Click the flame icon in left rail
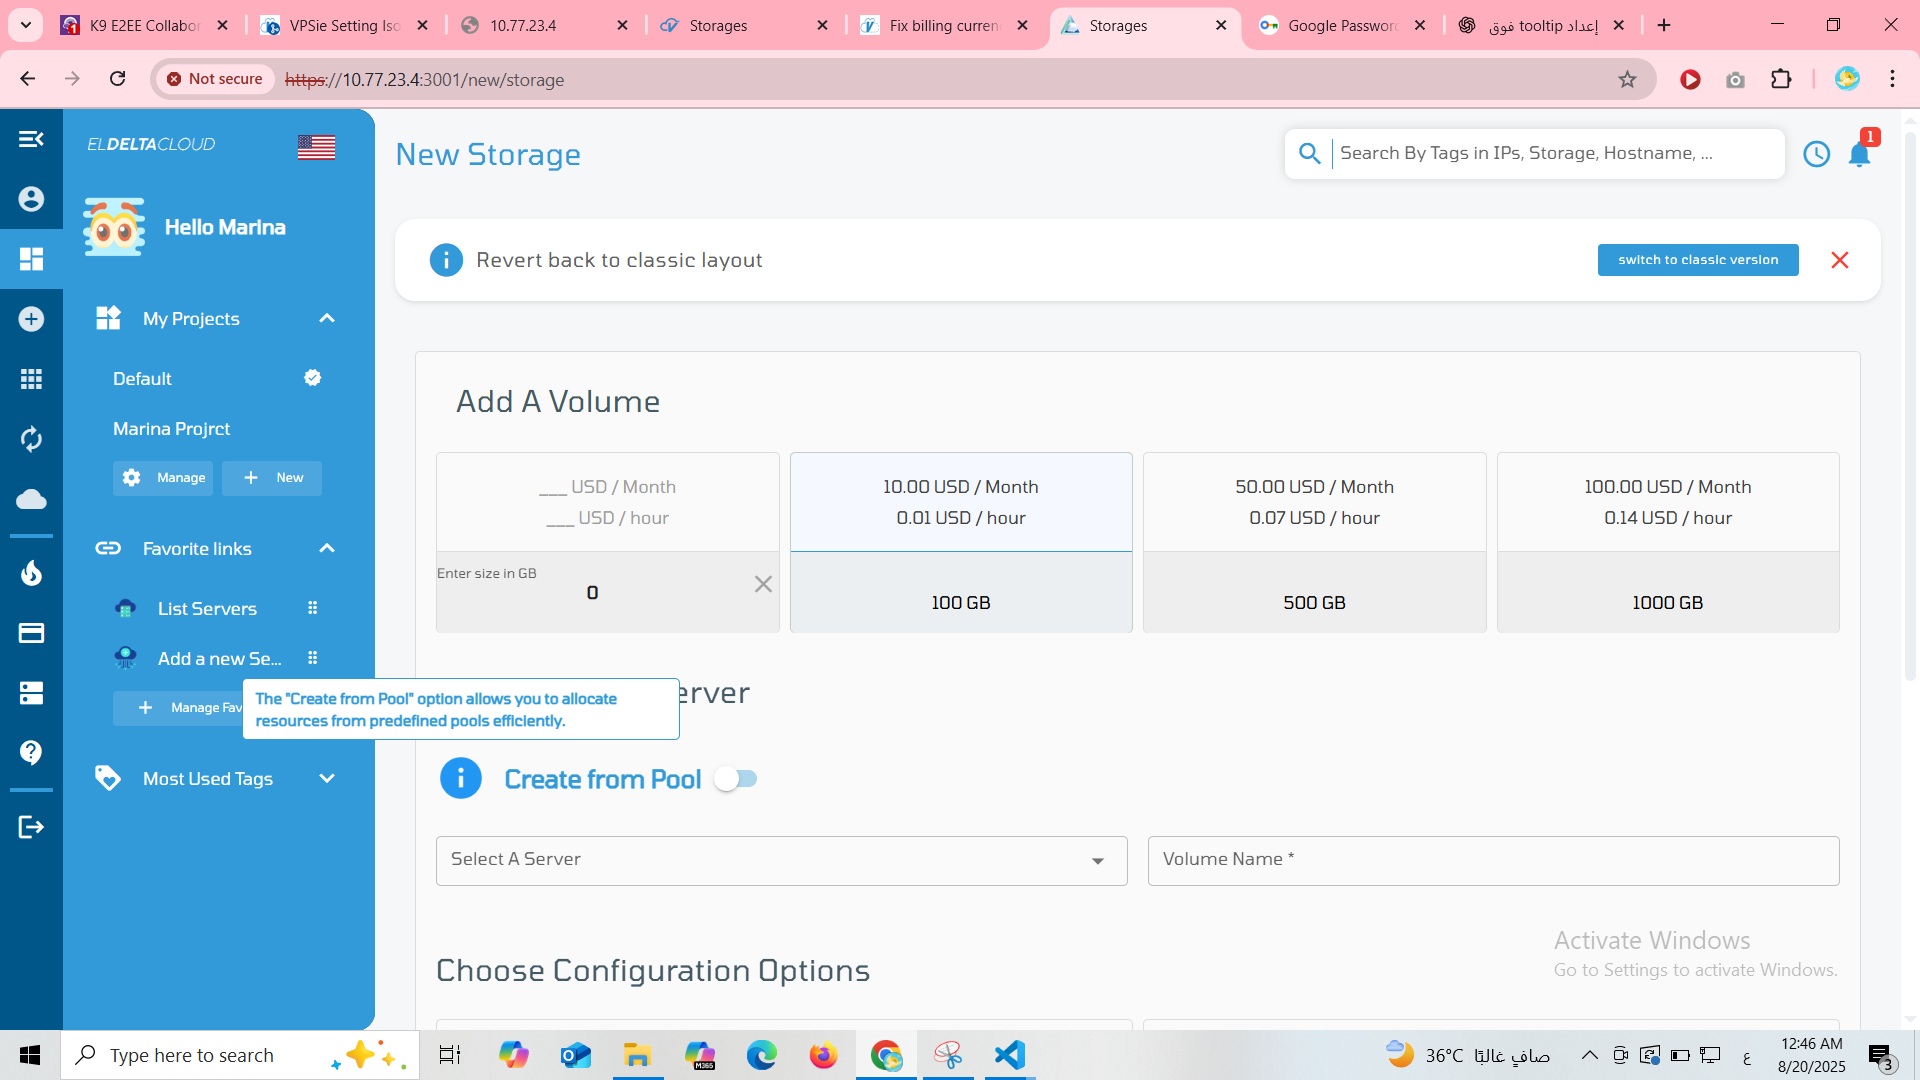Screen dimensions: 1920x1080 31,573
